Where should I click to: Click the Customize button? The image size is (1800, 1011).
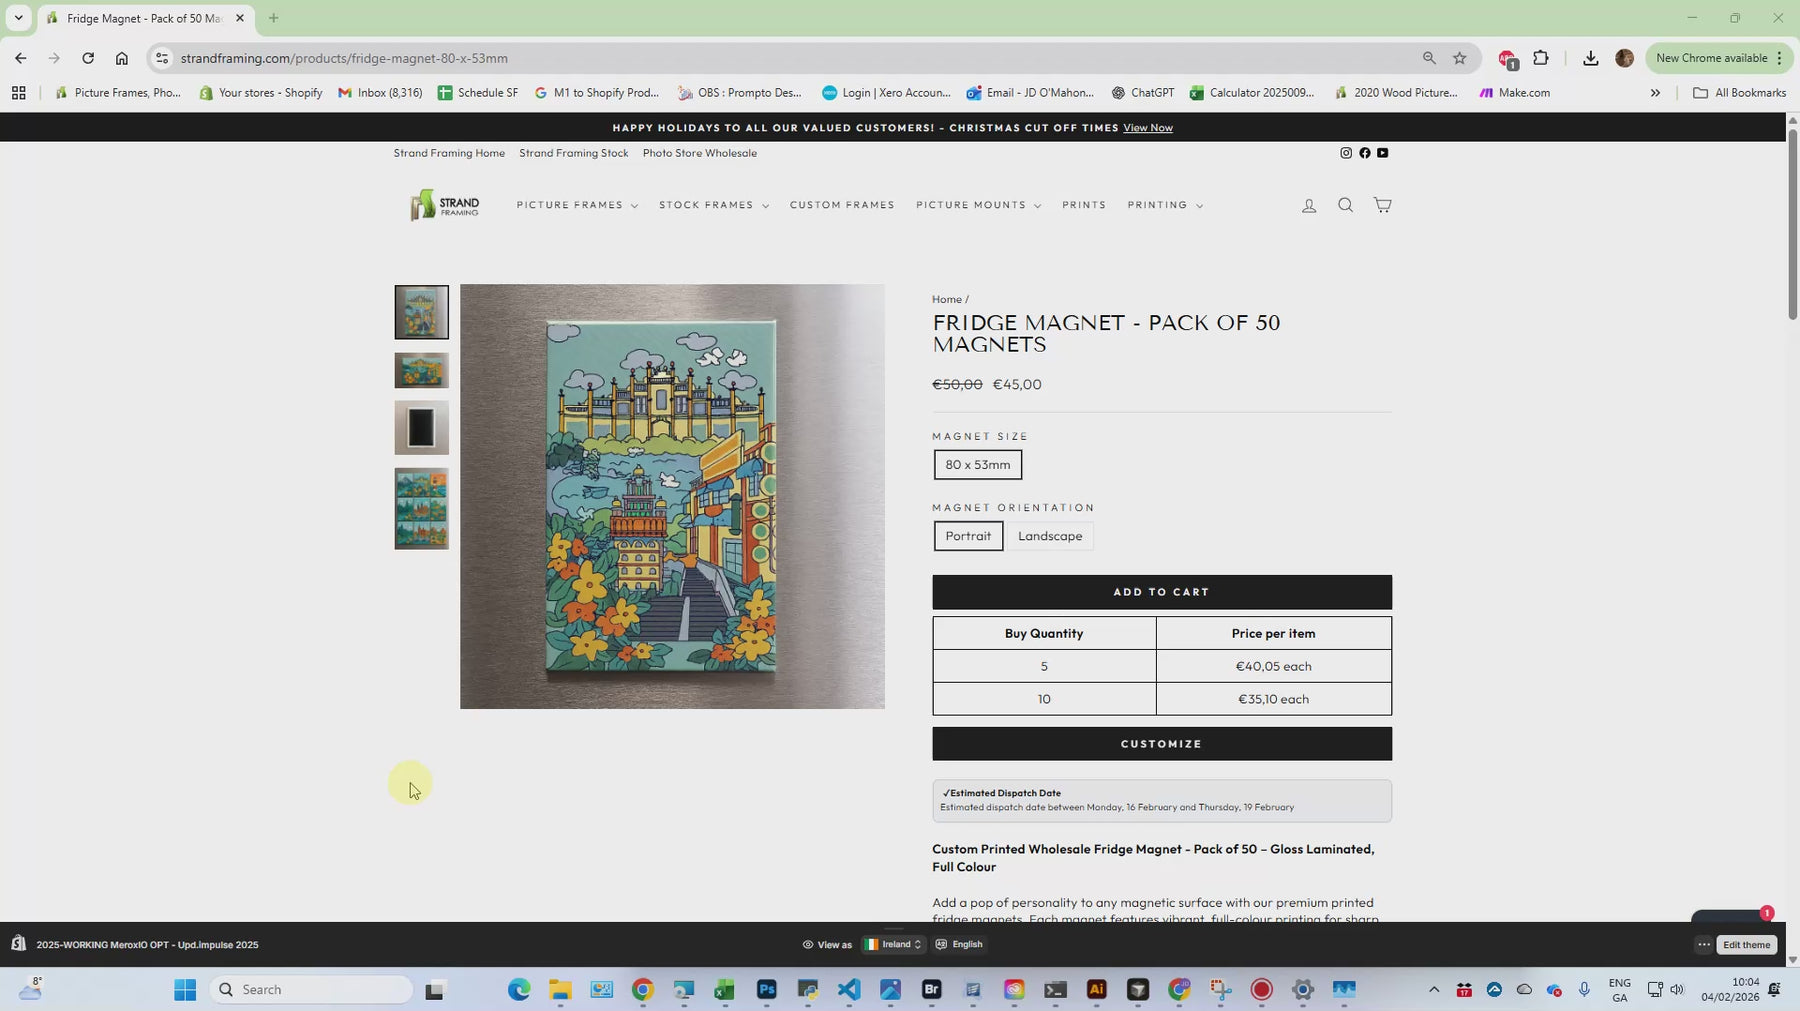click(1161, 744)
